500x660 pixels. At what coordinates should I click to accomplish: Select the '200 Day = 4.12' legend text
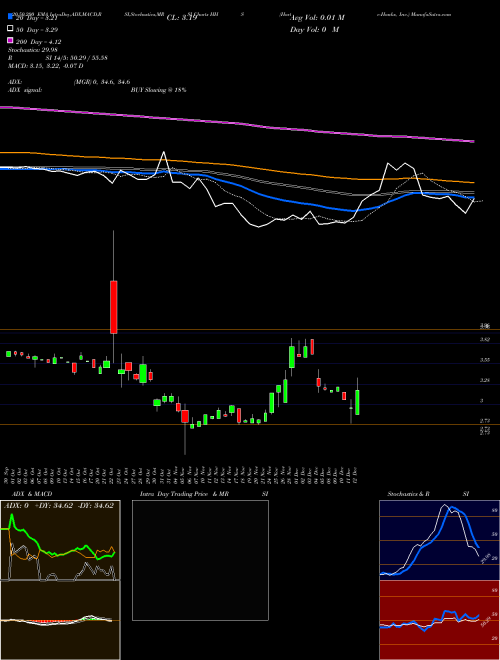click(39, 42)
